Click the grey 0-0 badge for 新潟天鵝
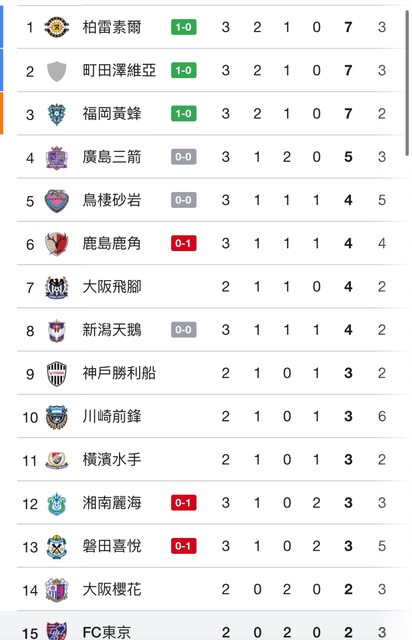The height and width of the screenshot is (640, 412). [183, 330]
